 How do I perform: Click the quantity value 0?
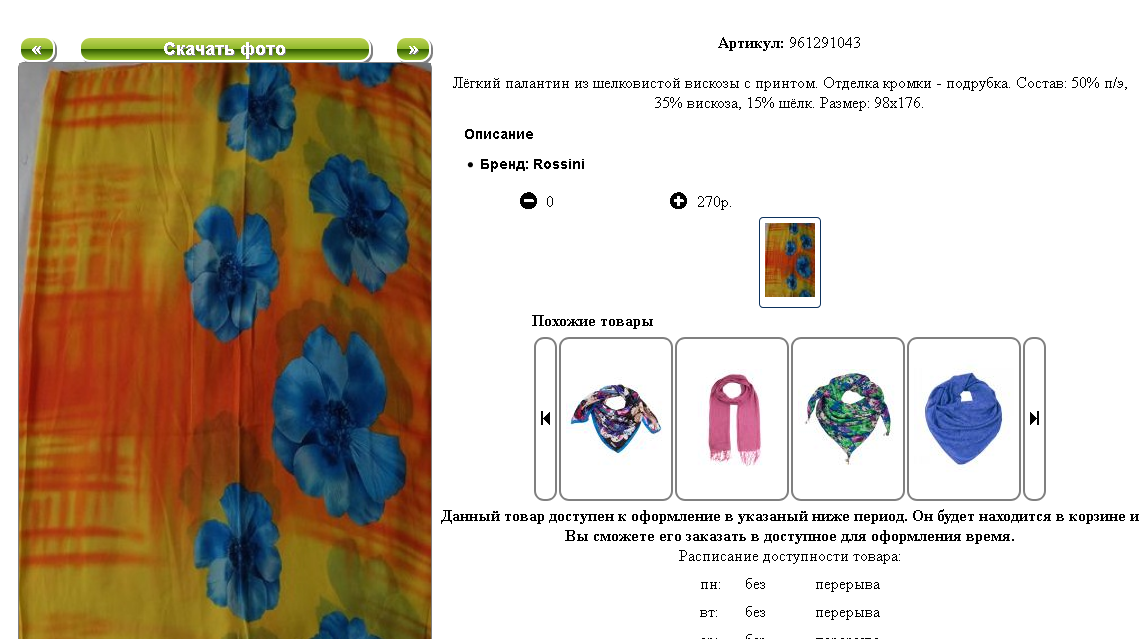click(550, 202)
